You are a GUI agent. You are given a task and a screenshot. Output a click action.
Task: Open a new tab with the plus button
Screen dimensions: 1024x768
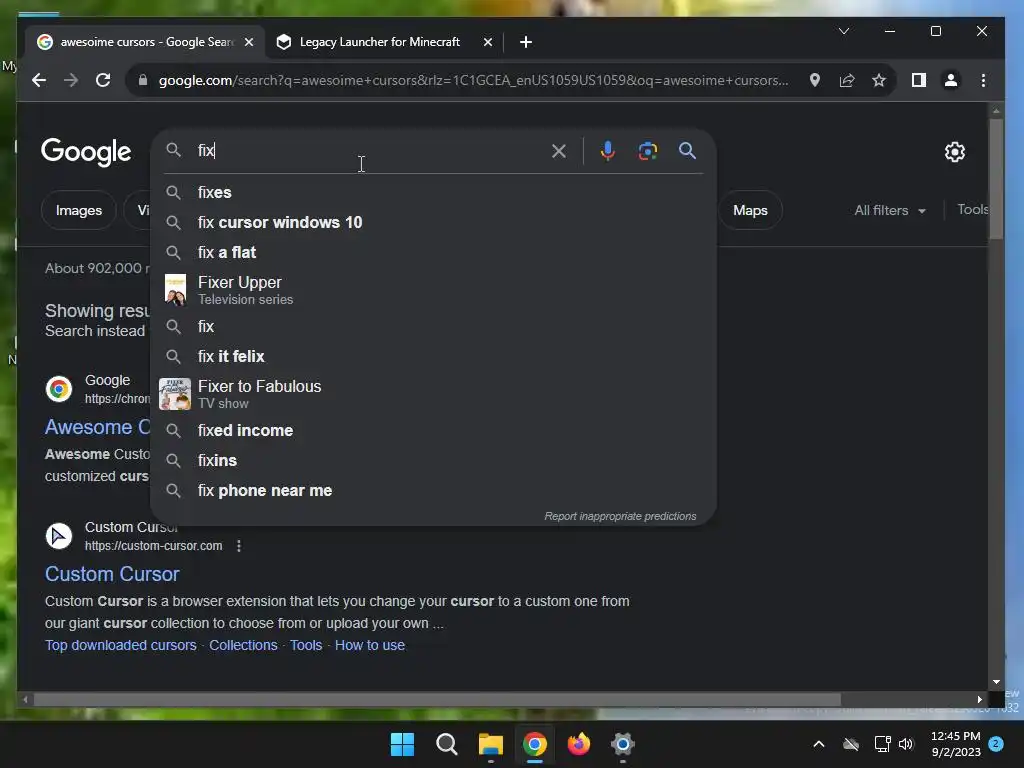click(526, 42)
